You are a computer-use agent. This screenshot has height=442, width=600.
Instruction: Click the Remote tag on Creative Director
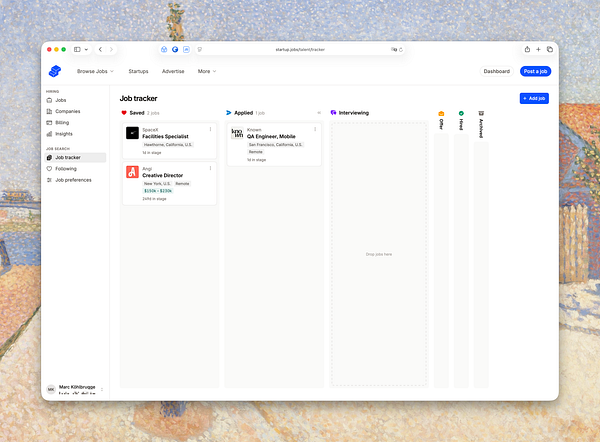(x=183, y=184)
